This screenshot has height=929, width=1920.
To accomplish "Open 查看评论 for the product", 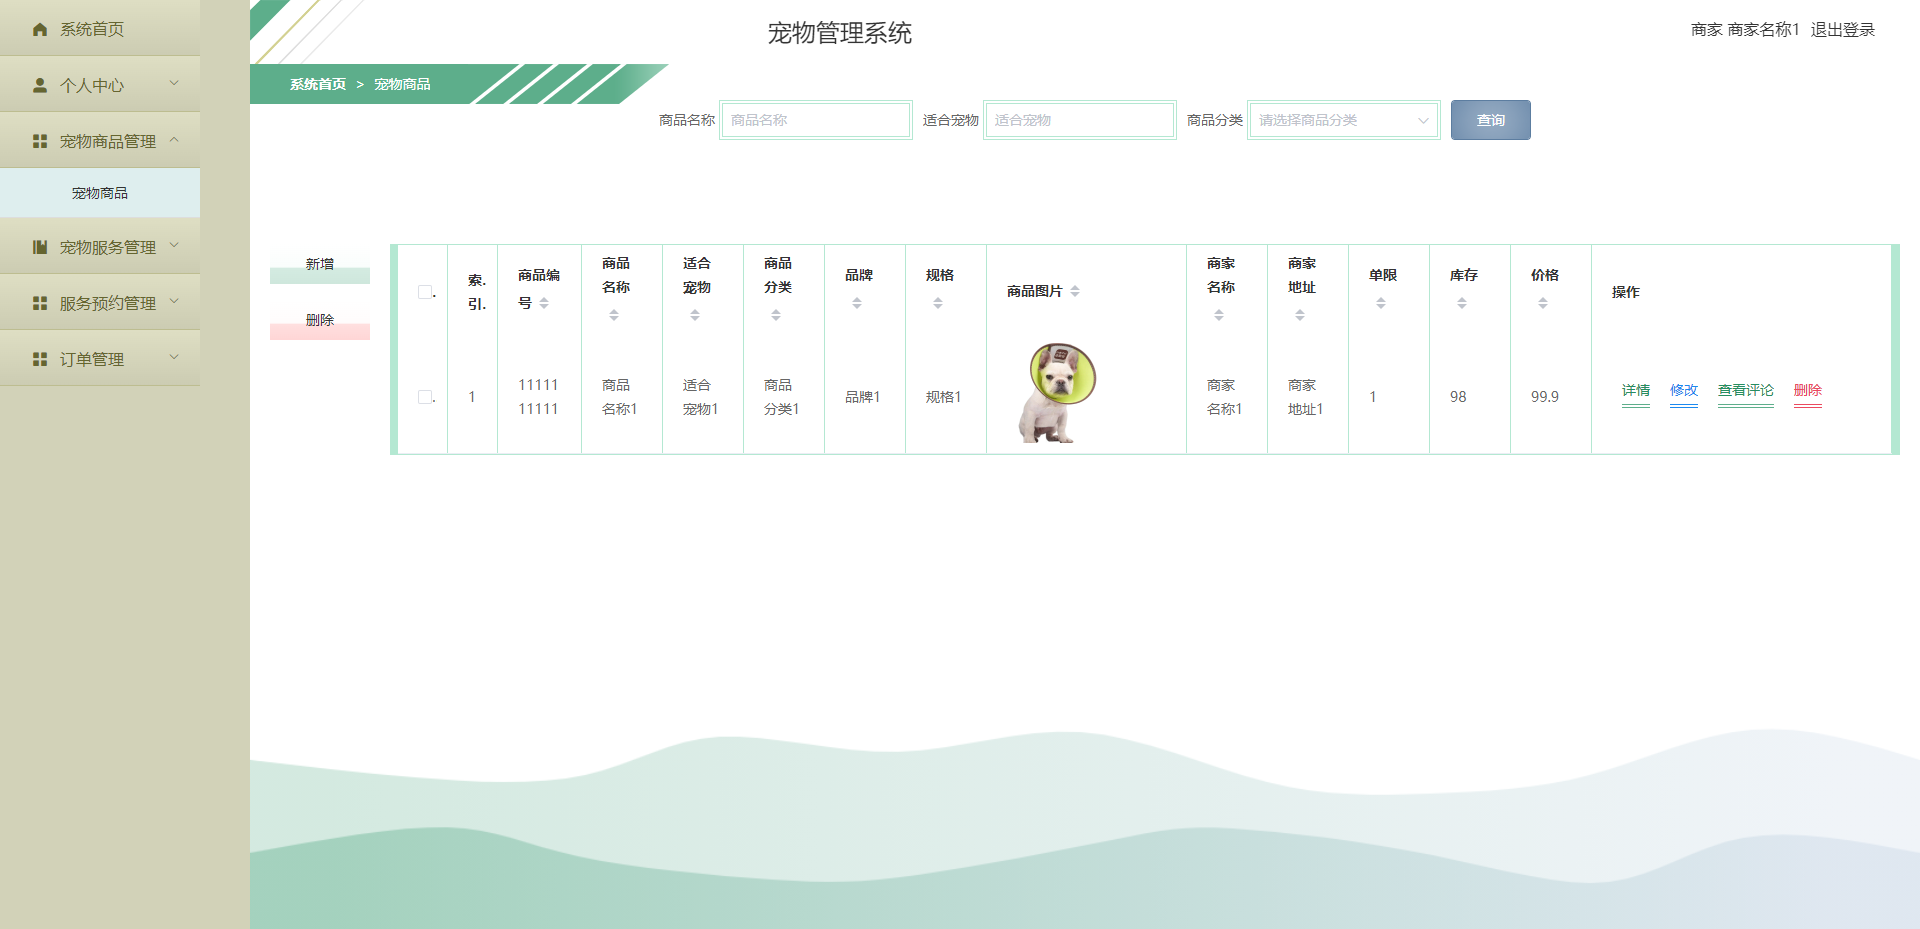I will coord(1745,391).
